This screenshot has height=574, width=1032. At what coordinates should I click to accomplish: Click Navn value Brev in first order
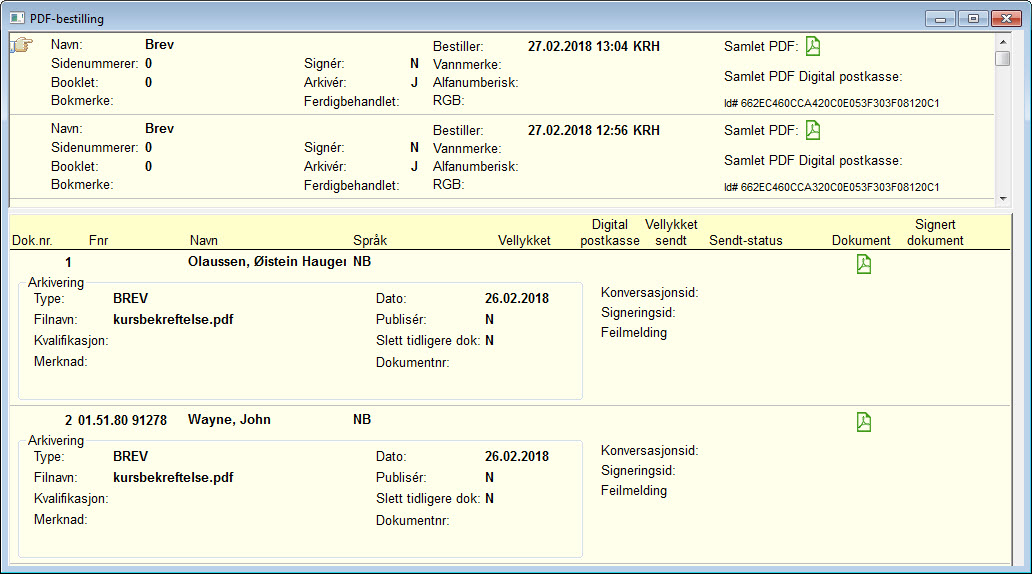tap(159, 44)
